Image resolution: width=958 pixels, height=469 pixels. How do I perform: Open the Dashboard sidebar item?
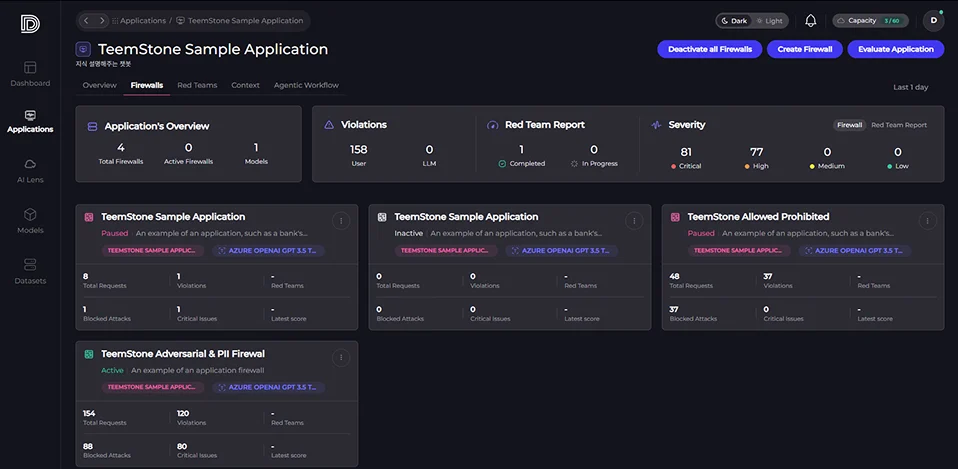click(x=30, y=73)
